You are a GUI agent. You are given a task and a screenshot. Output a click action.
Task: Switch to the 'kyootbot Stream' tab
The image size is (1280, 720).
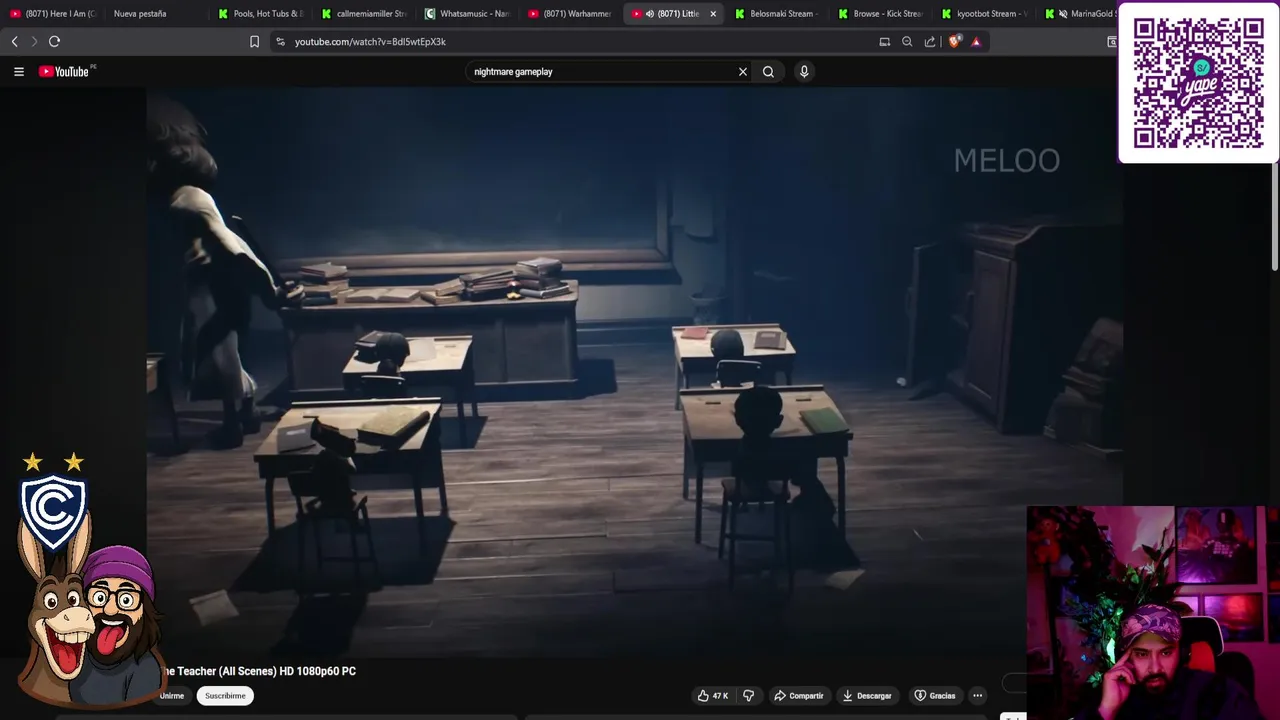tap(986, 14)
